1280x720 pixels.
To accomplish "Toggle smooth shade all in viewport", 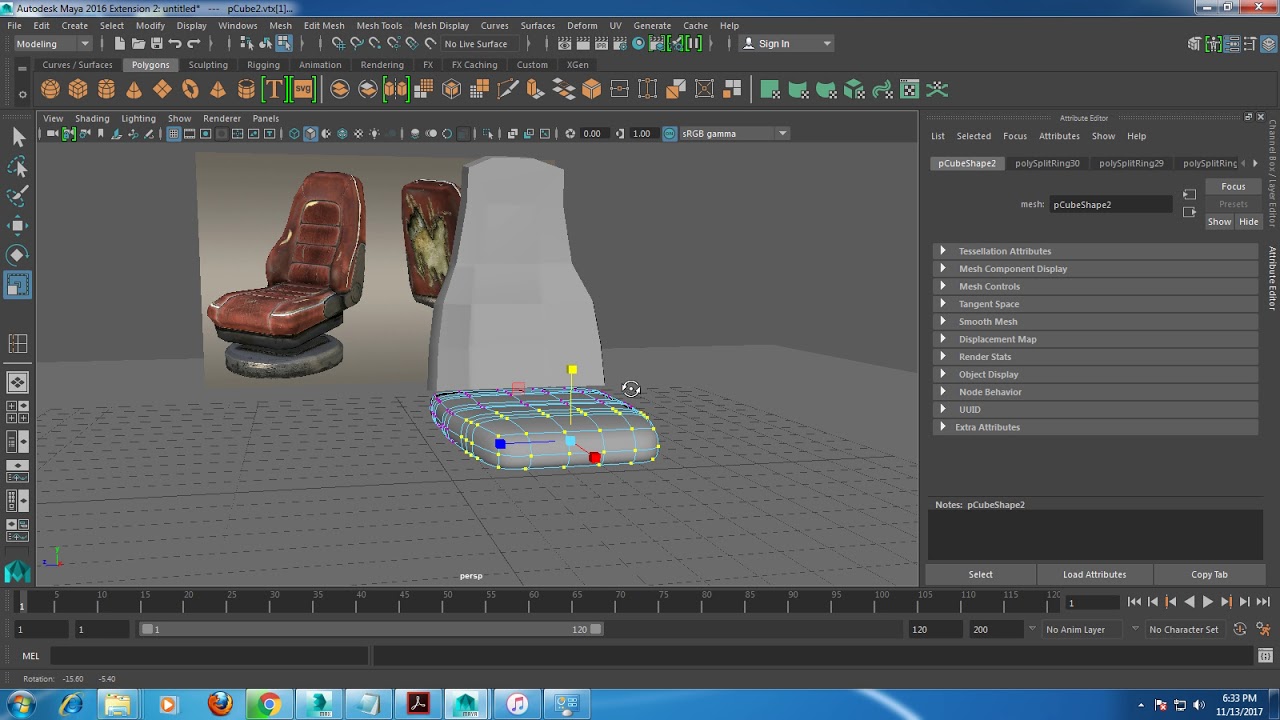I will coord(310,133).
